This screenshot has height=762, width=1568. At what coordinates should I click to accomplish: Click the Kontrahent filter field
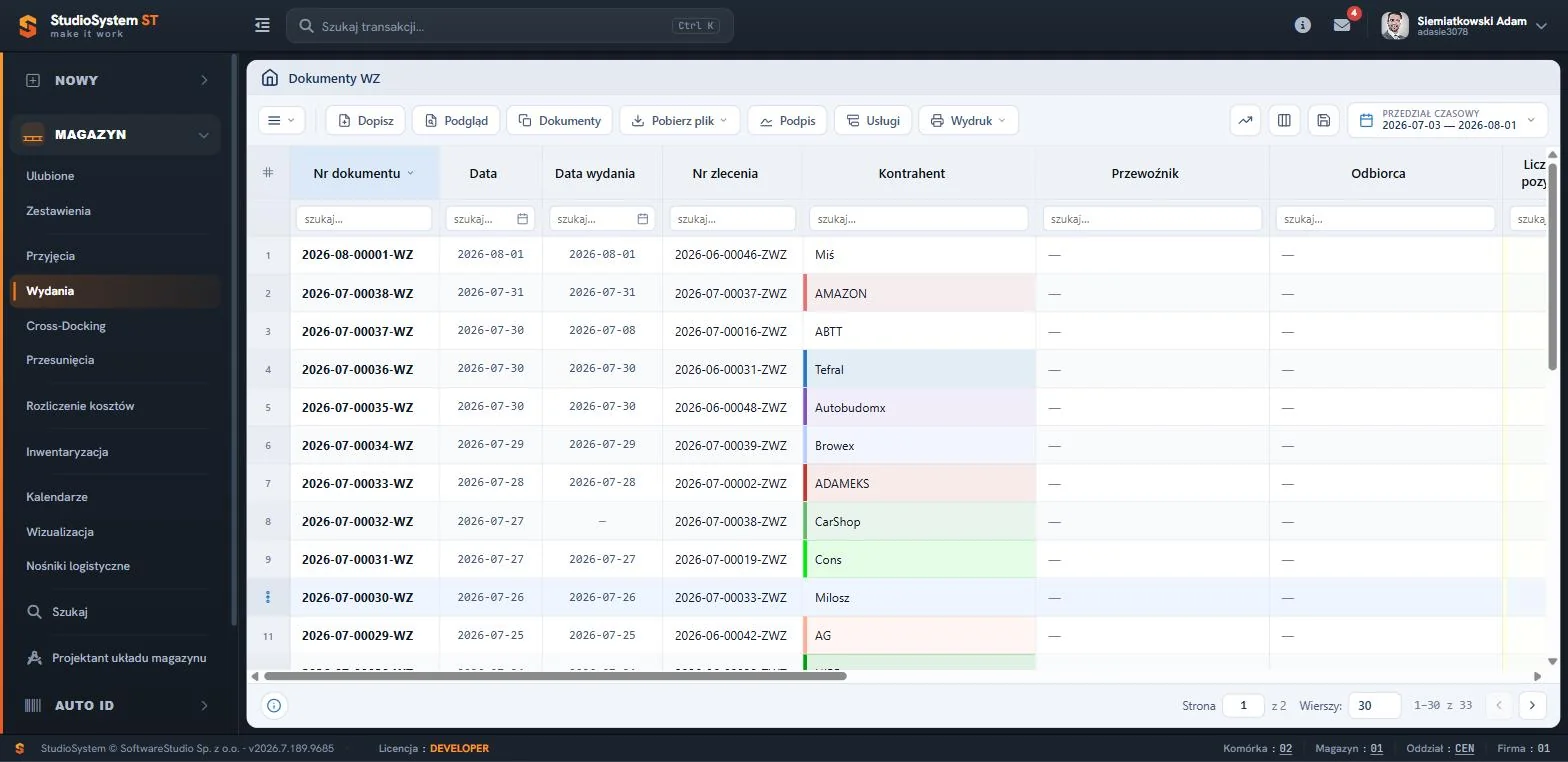918,218
